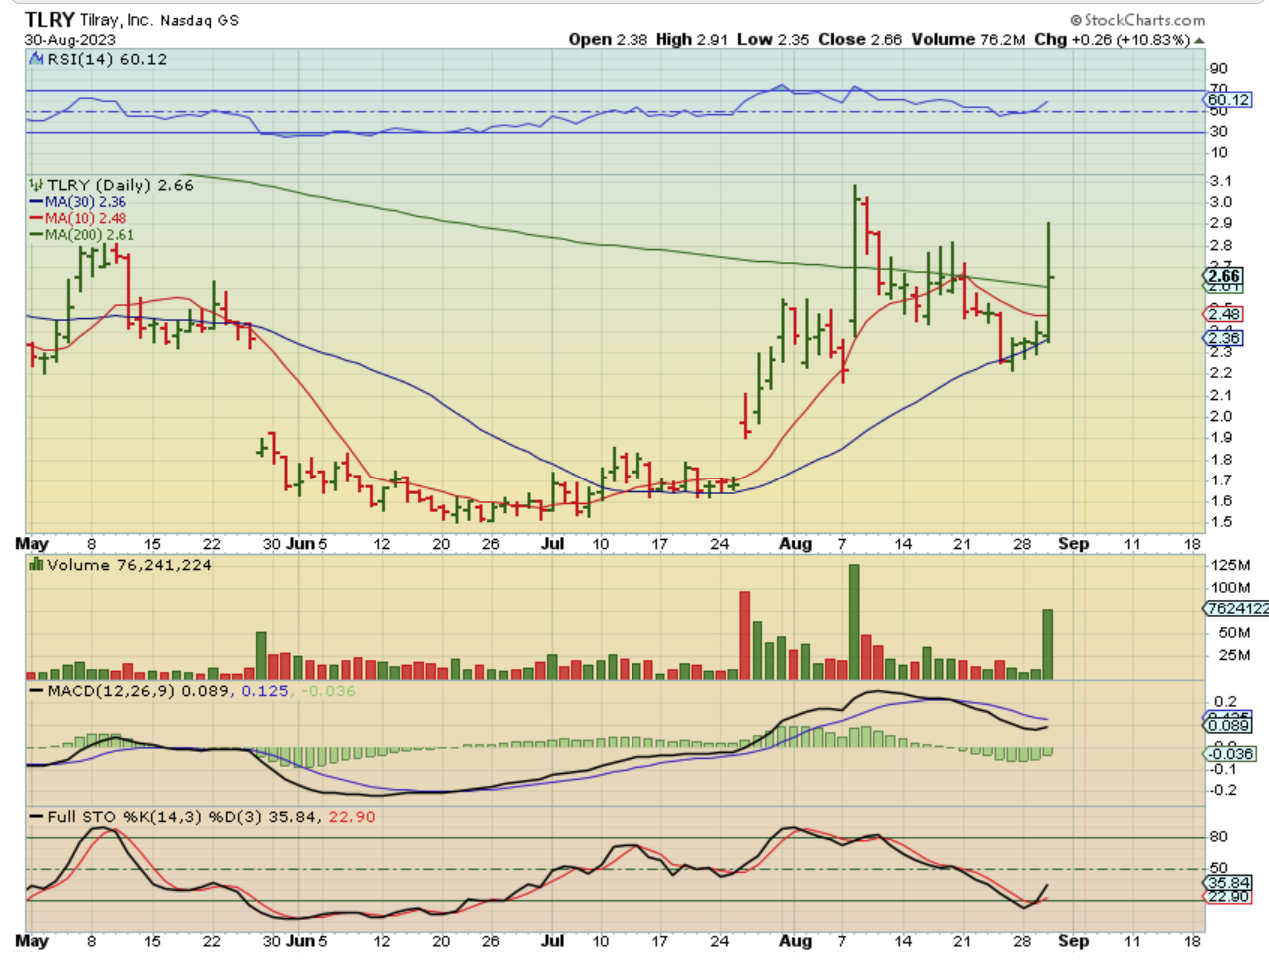Select the red MA(10) legend line
Image resolution: width=1269 pixels, height=960 pixels.
click(36, 218)
